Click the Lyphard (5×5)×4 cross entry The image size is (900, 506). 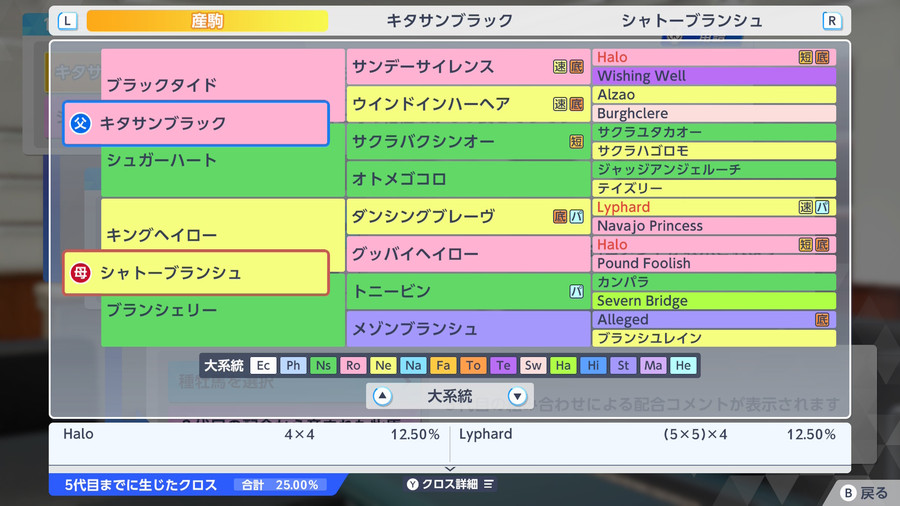point(647,434)
